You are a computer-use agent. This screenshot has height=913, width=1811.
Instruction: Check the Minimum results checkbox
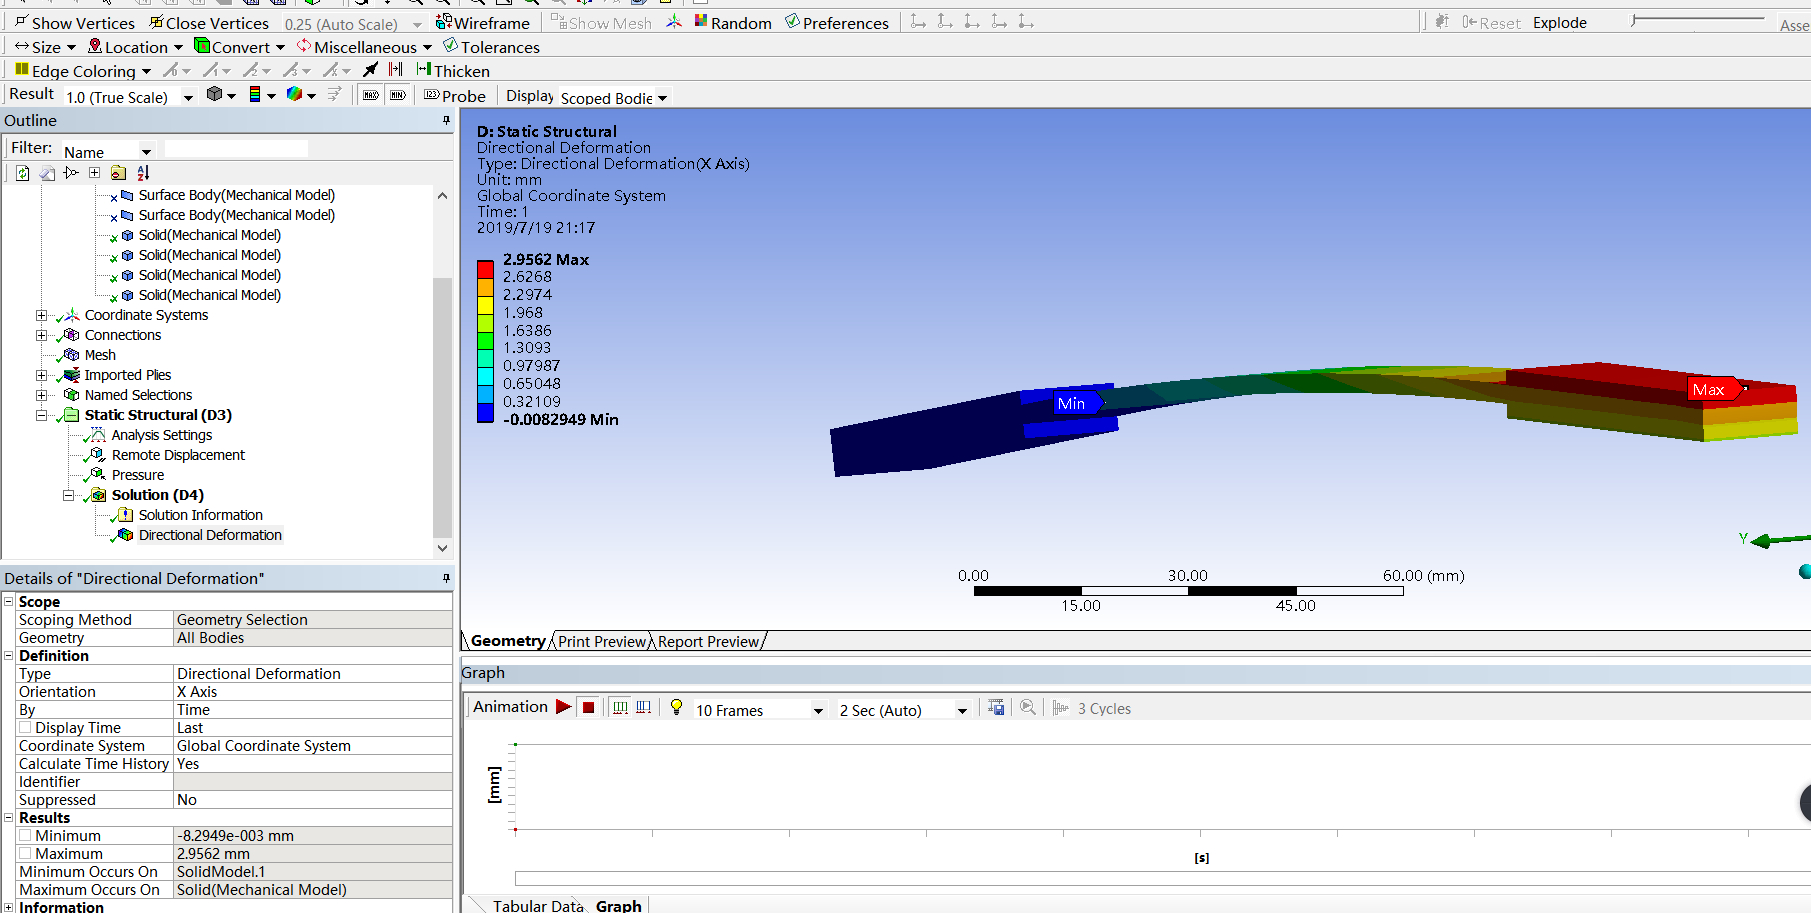click(x=25, y=836)
